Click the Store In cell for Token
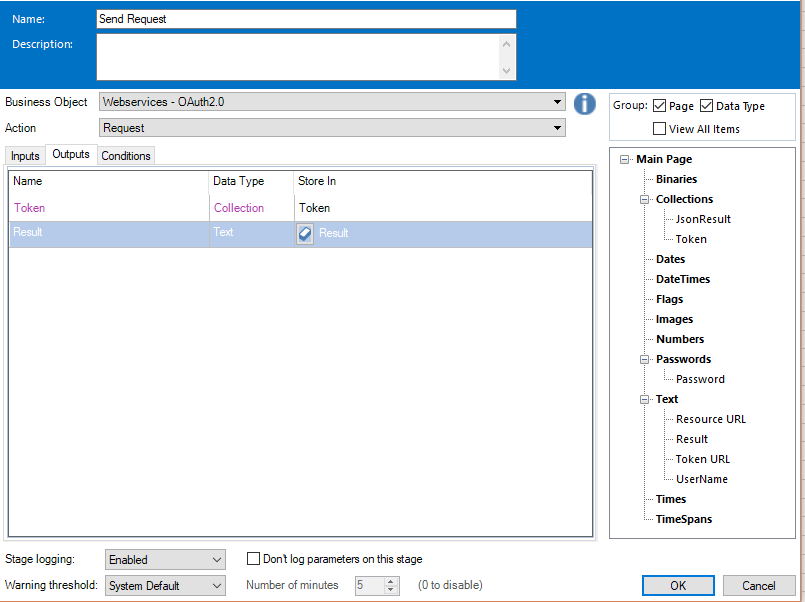Screen dimensions: 805x602 click(x=444, y=208)
